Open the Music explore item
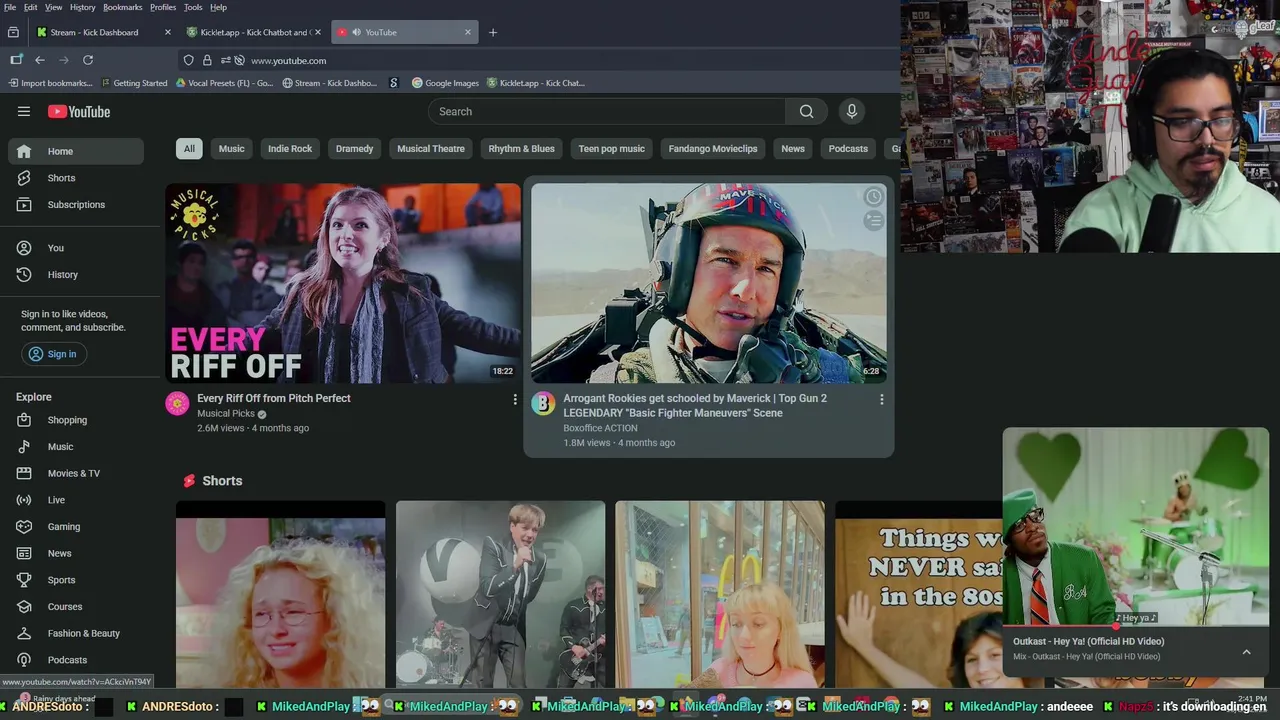 coord(76,447)
